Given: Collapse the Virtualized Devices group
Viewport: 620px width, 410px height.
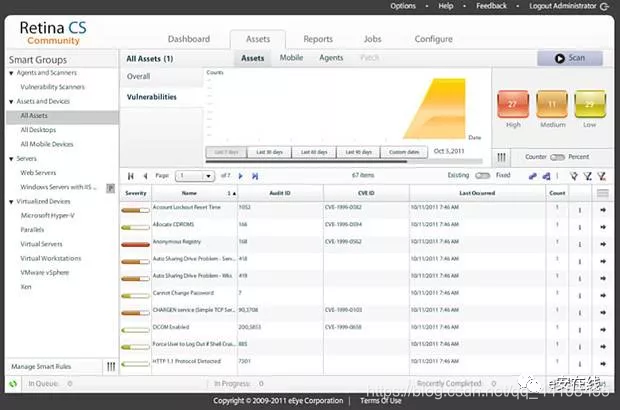Looking at the screenshot, I should [11, 202].
